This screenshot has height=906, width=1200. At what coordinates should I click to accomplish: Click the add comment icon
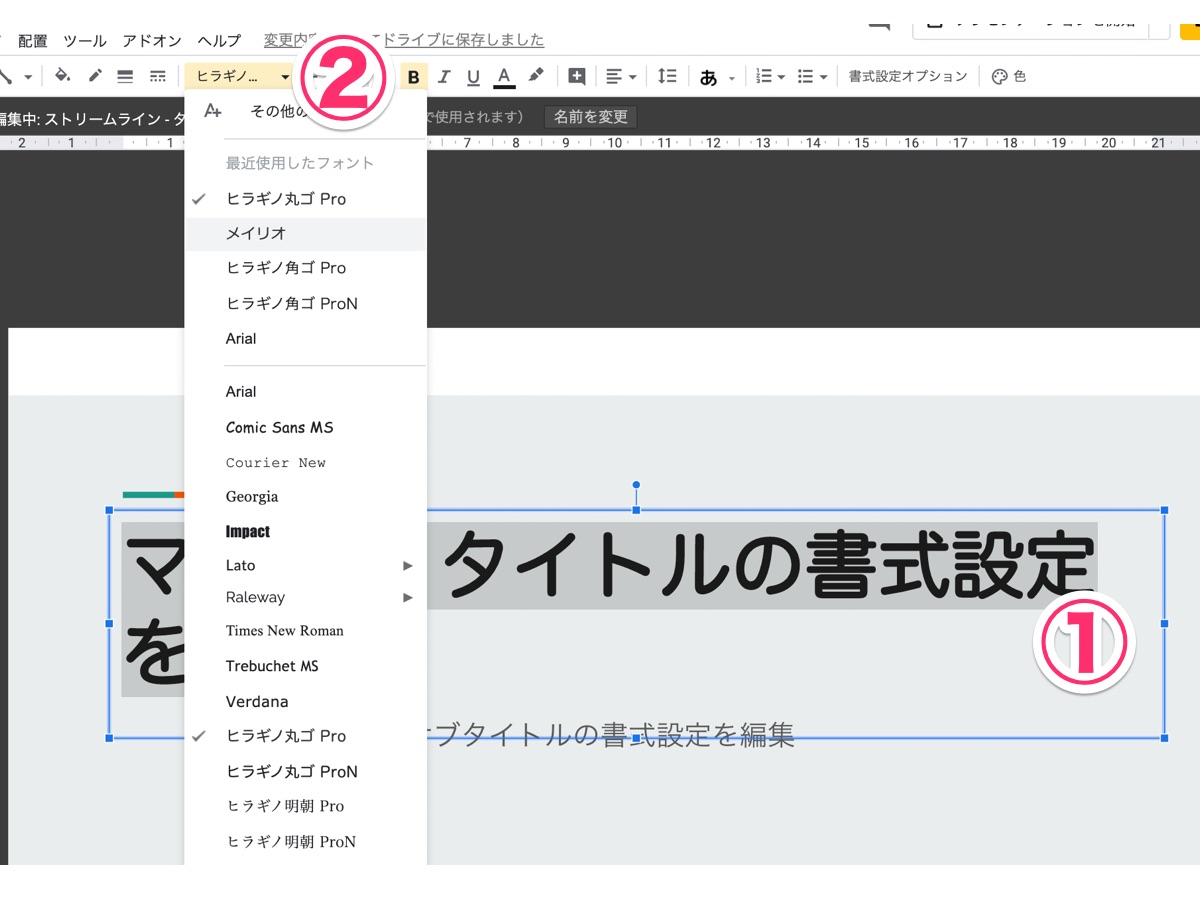pyautogui.click(x=577, y=76)
